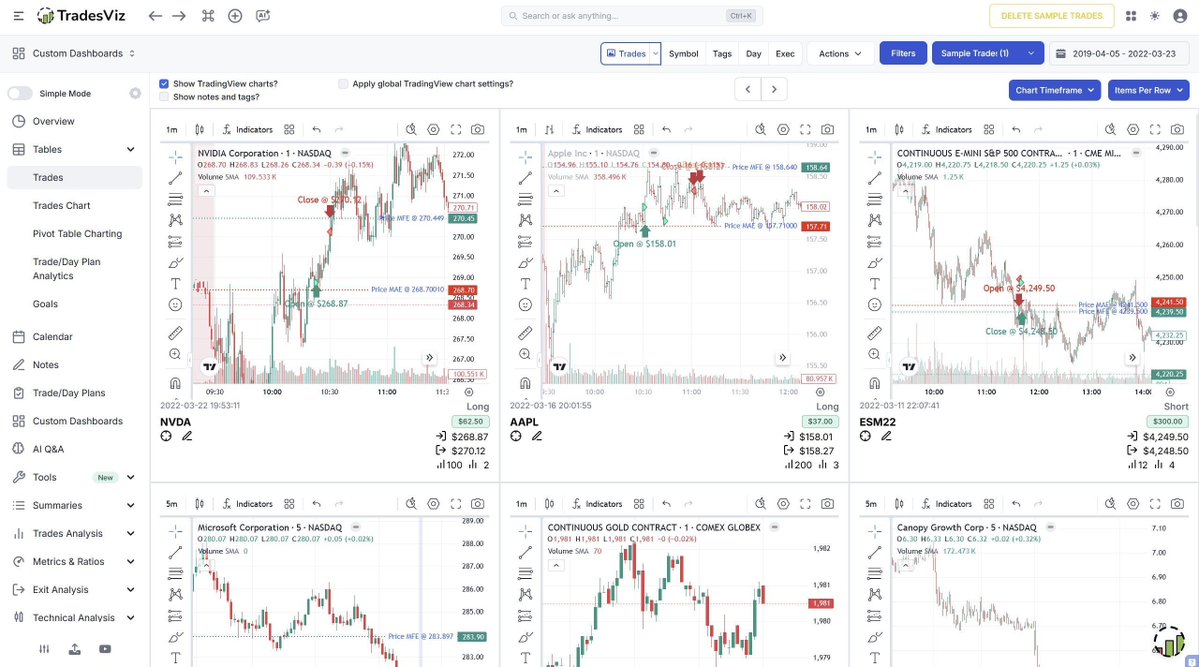Expand the Summaries sidebar section
1199x667 pixels.
(x=131, y=506)
